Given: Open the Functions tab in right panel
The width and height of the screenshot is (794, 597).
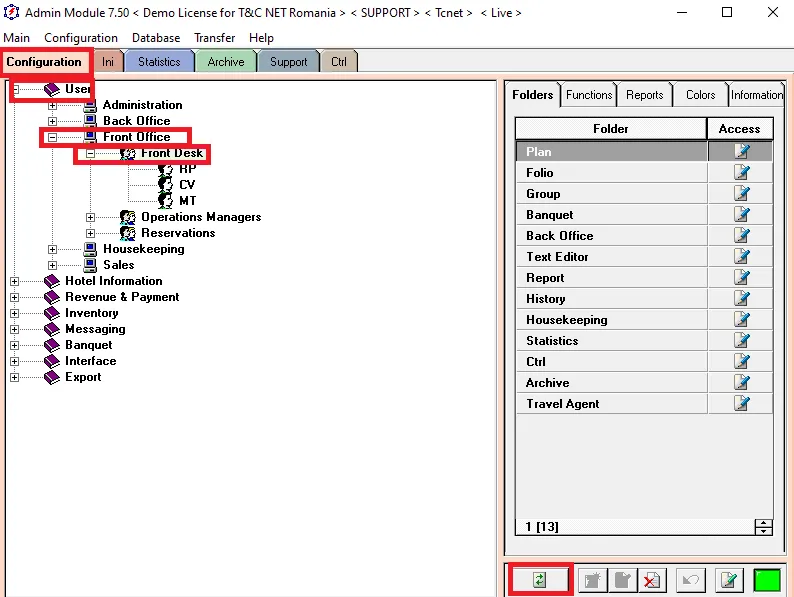Looking at the screenshot, I should (589, 95).
